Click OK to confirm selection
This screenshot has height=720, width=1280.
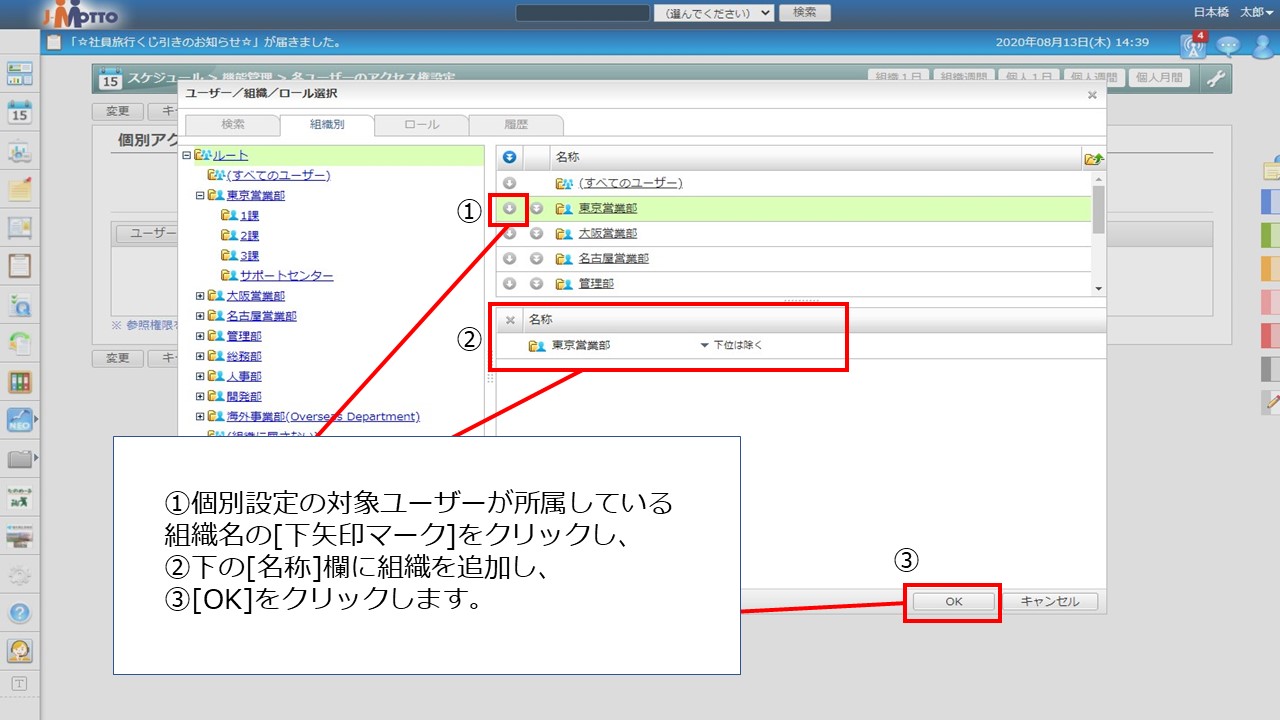click(x=954, y=602)
